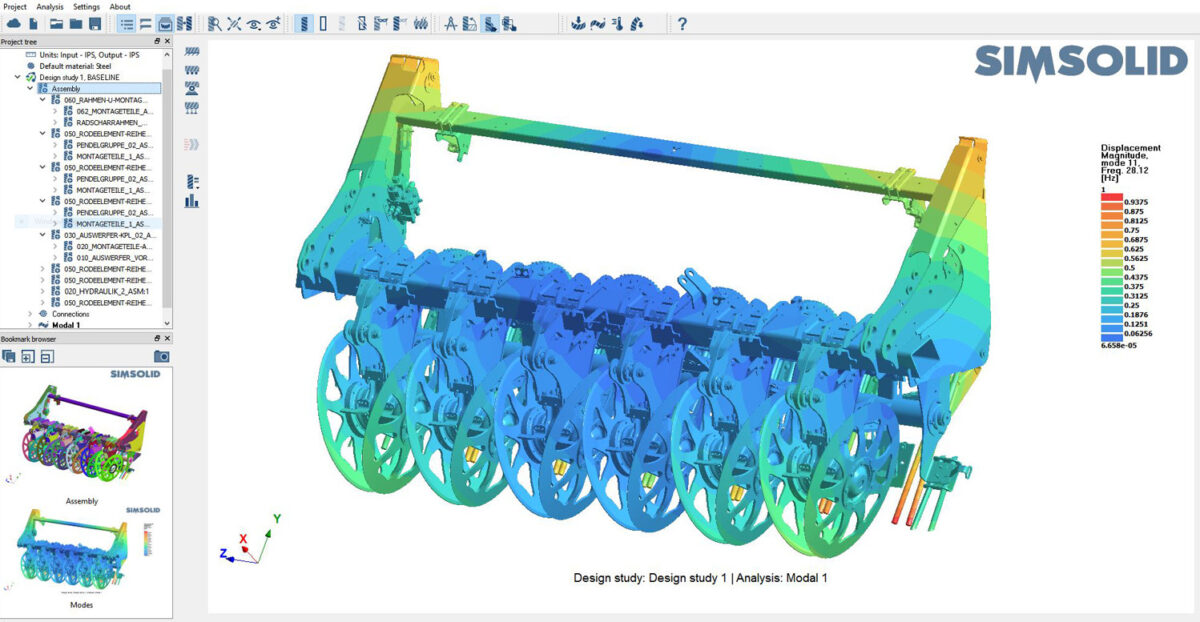Screen dimensions: 1200x622
Task: Open the help question mark icon
Action: (x=682, y=23)
